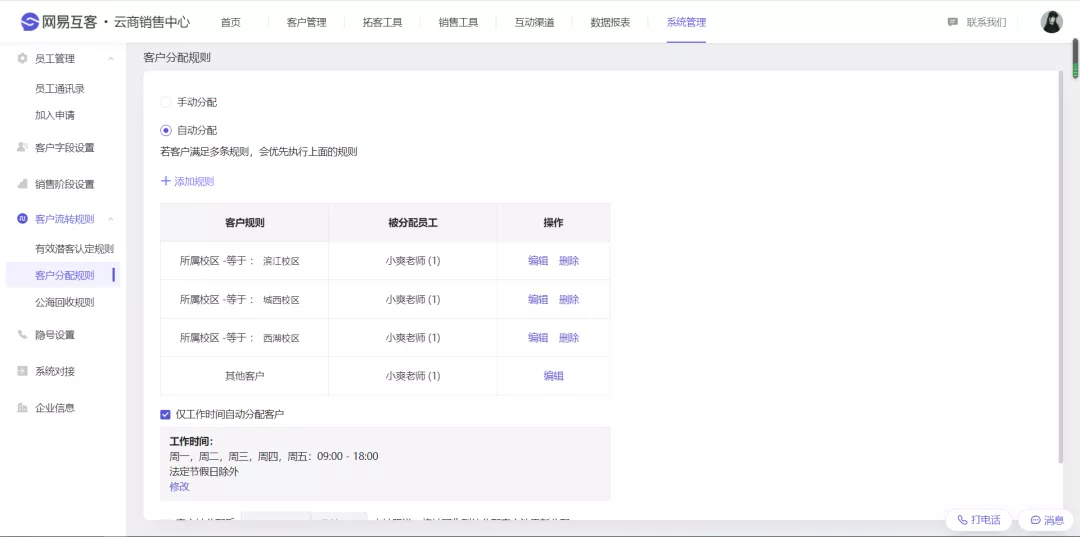
Task: Click the 客户规则 column header
Action: [x=245, y=222]
